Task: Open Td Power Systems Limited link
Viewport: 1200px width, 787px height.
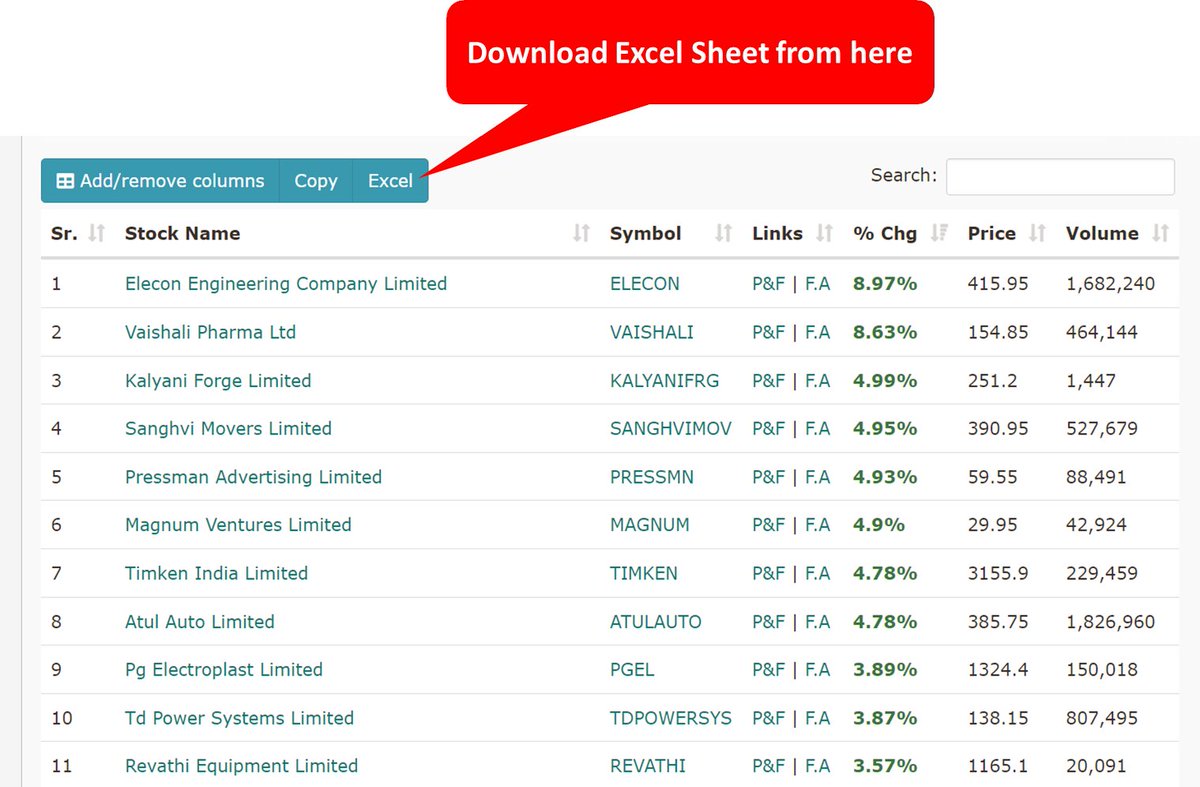Action: [x=239, y=718]
